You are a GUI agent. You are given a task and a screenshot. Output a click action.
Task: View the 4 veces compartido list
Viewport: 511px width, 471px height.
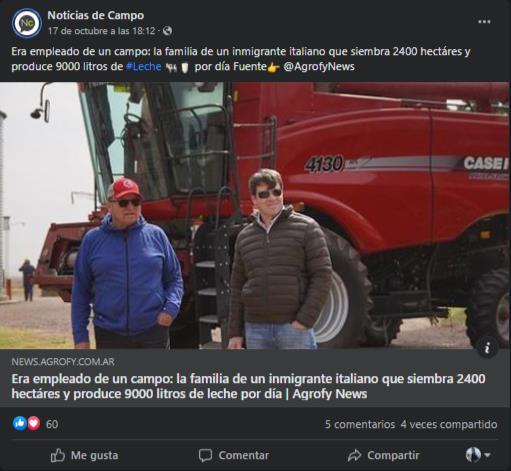click(x=449, y=424)
